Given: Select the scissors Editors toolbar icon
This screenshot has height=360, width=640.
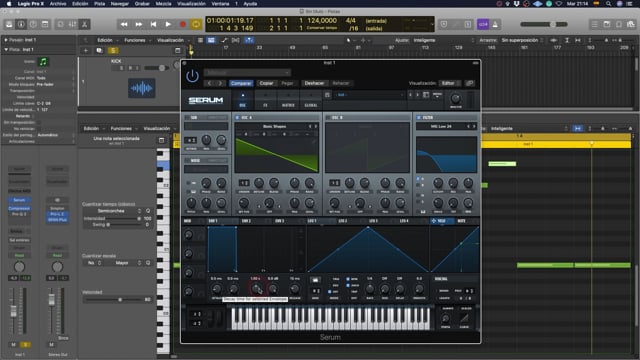Looking at the screenshot, I should 84,24.
